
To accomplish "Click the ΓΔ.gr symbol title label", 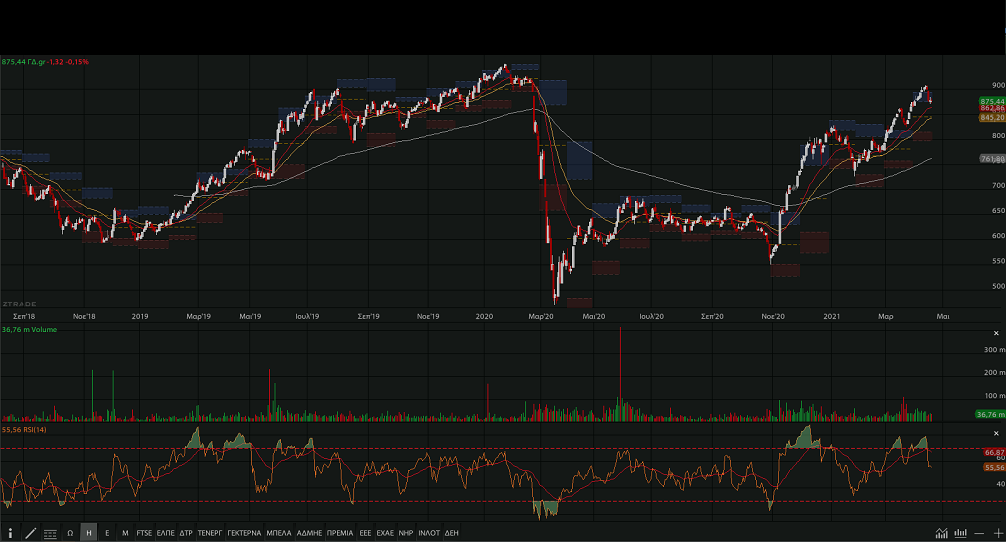I will pyautogui.click(x=38, y=62).
